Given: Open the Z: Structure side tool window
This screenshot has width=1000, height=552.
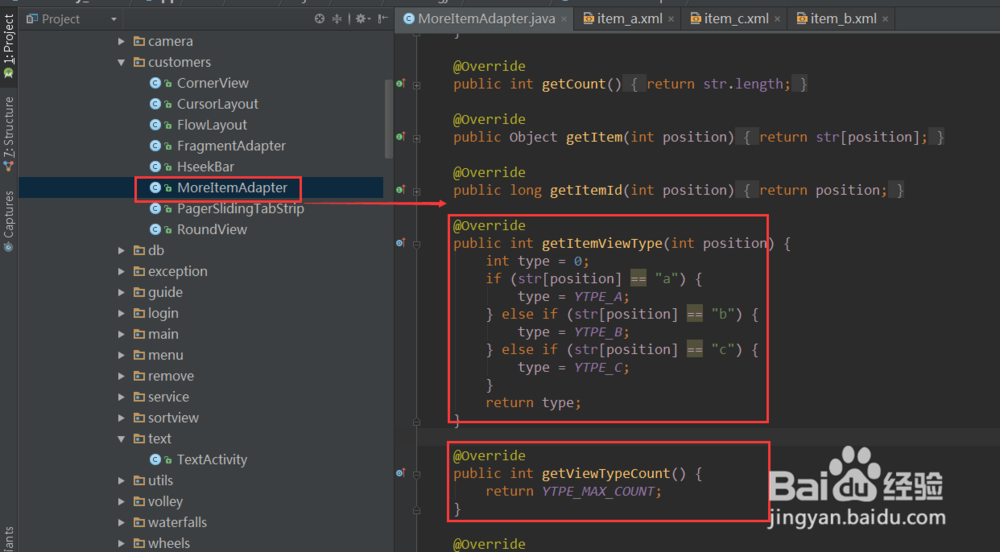Looking at the screenshot, I should pyautogui.click(x=8, y=134).
